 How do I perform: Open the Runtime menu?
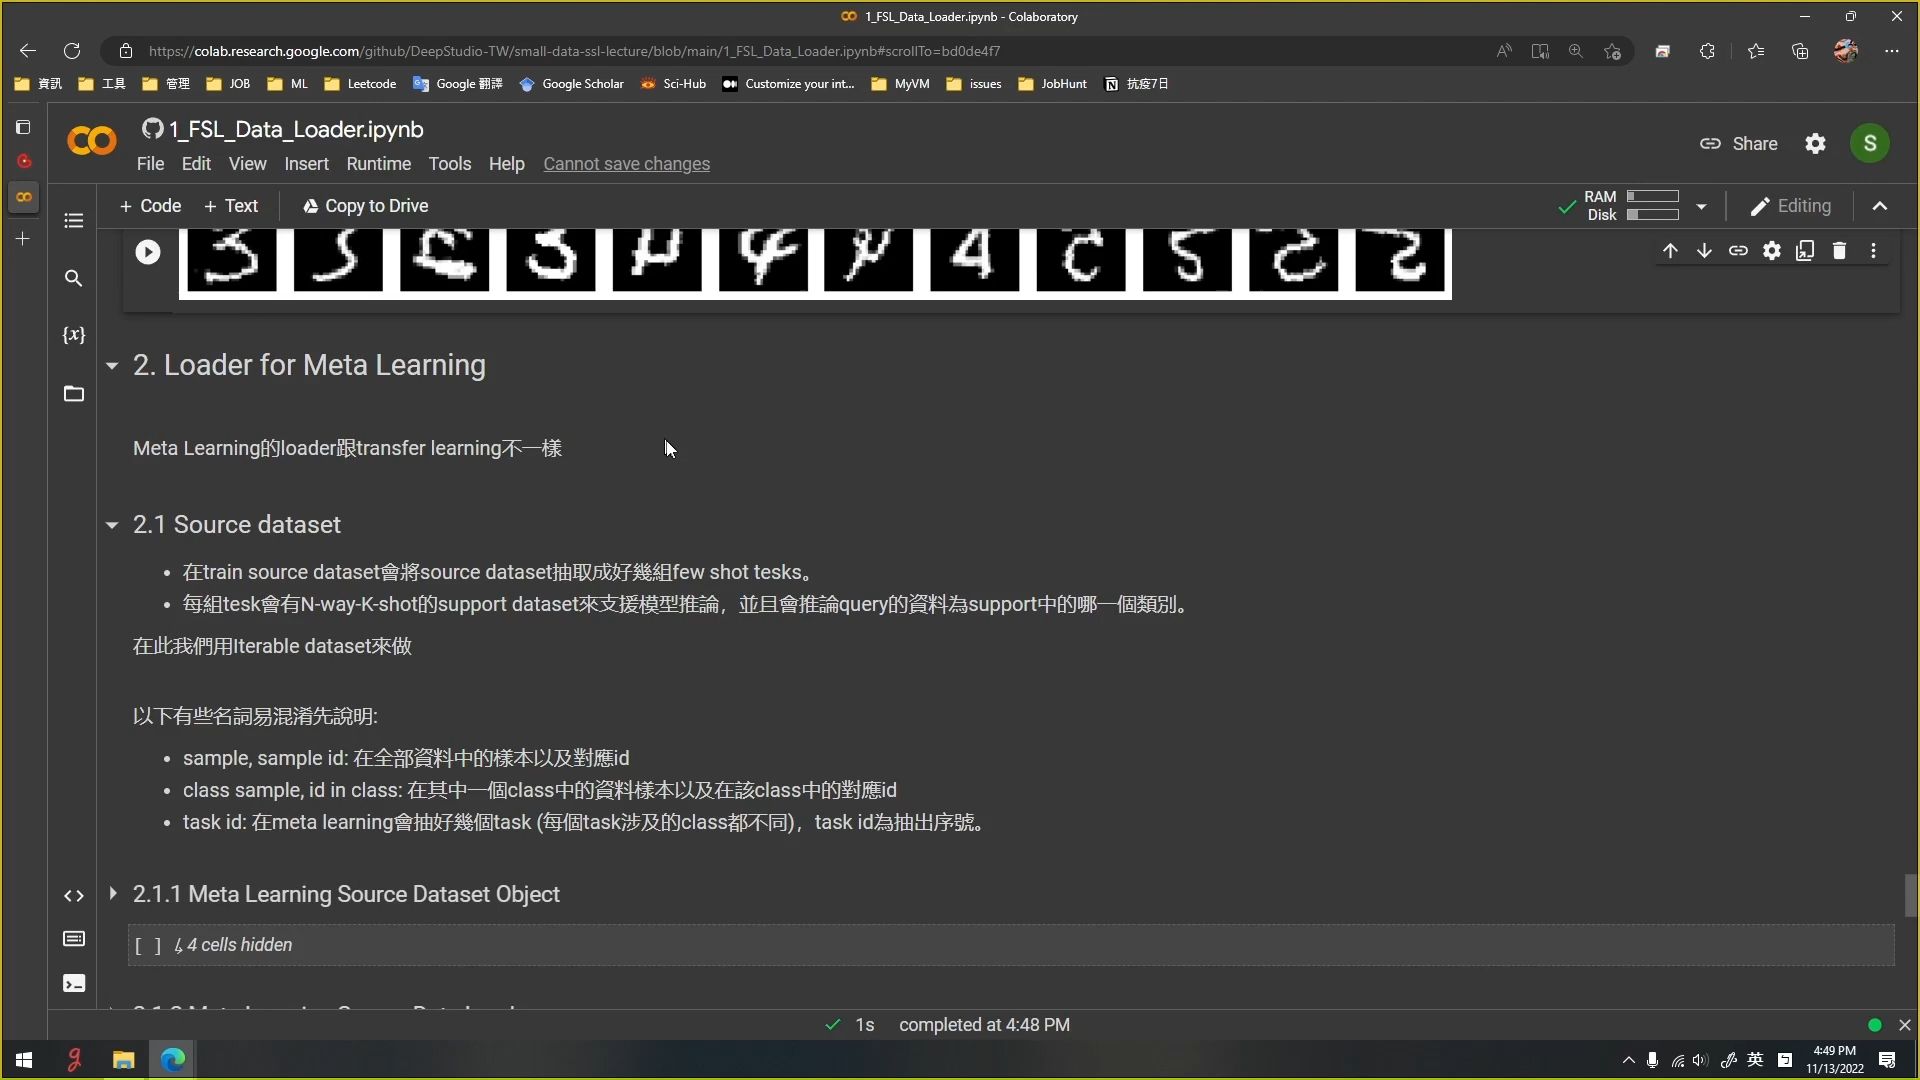point(378,164)
